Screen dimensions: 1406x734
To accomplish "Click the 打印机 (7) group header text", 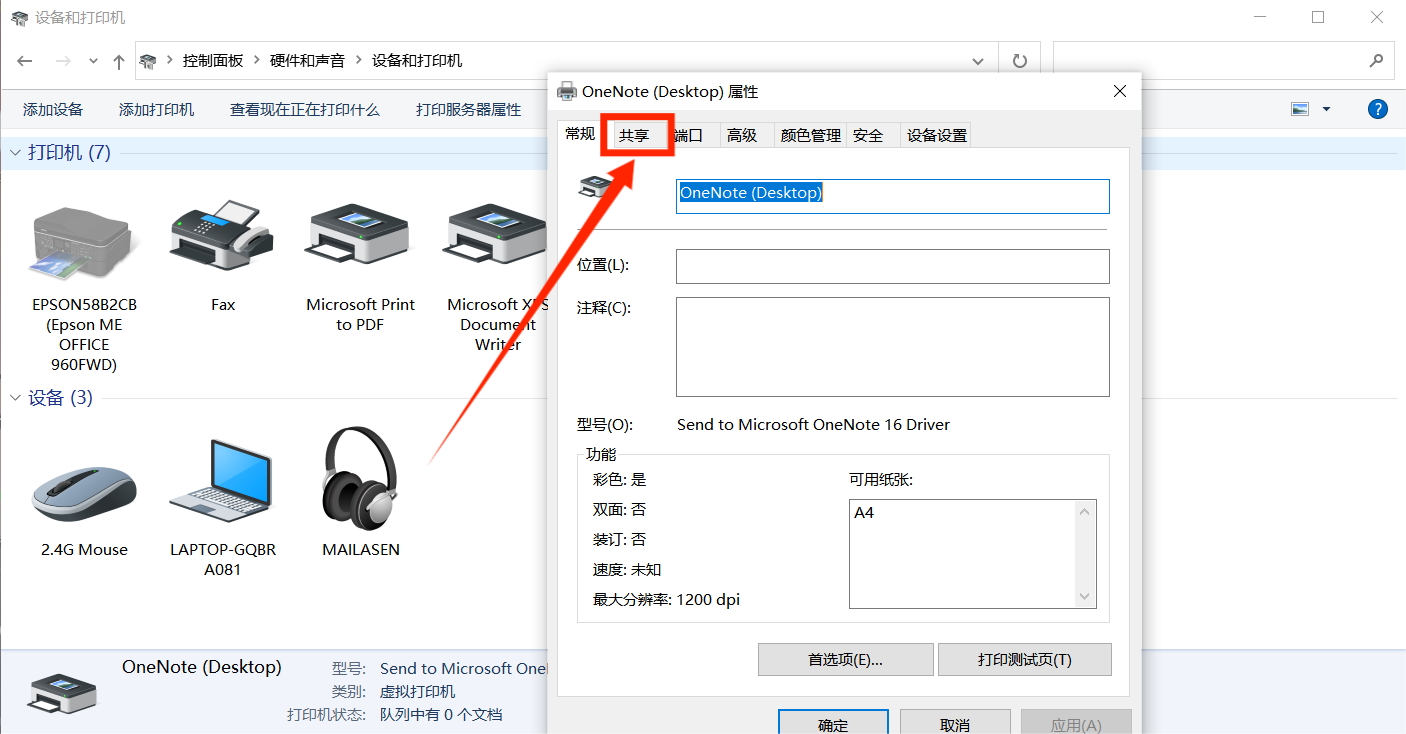I will pyautogui.click(x=70, y=153).
